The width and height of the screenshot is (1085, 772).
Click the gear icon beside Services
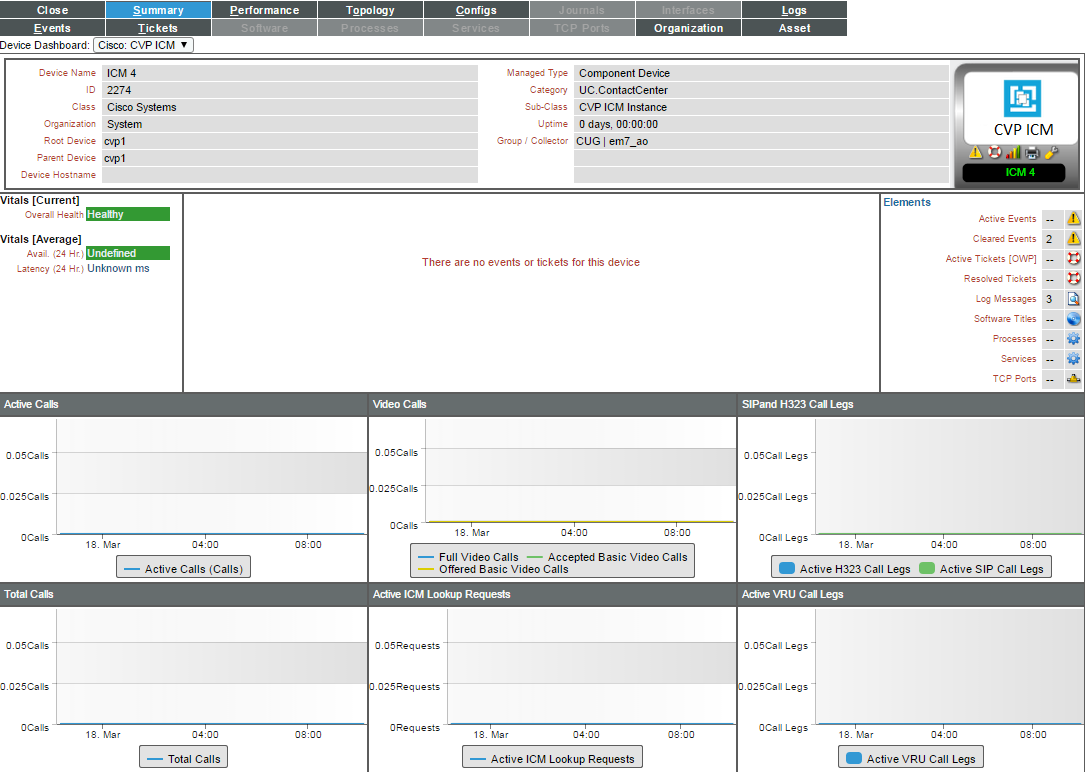tap(1073, 359)
